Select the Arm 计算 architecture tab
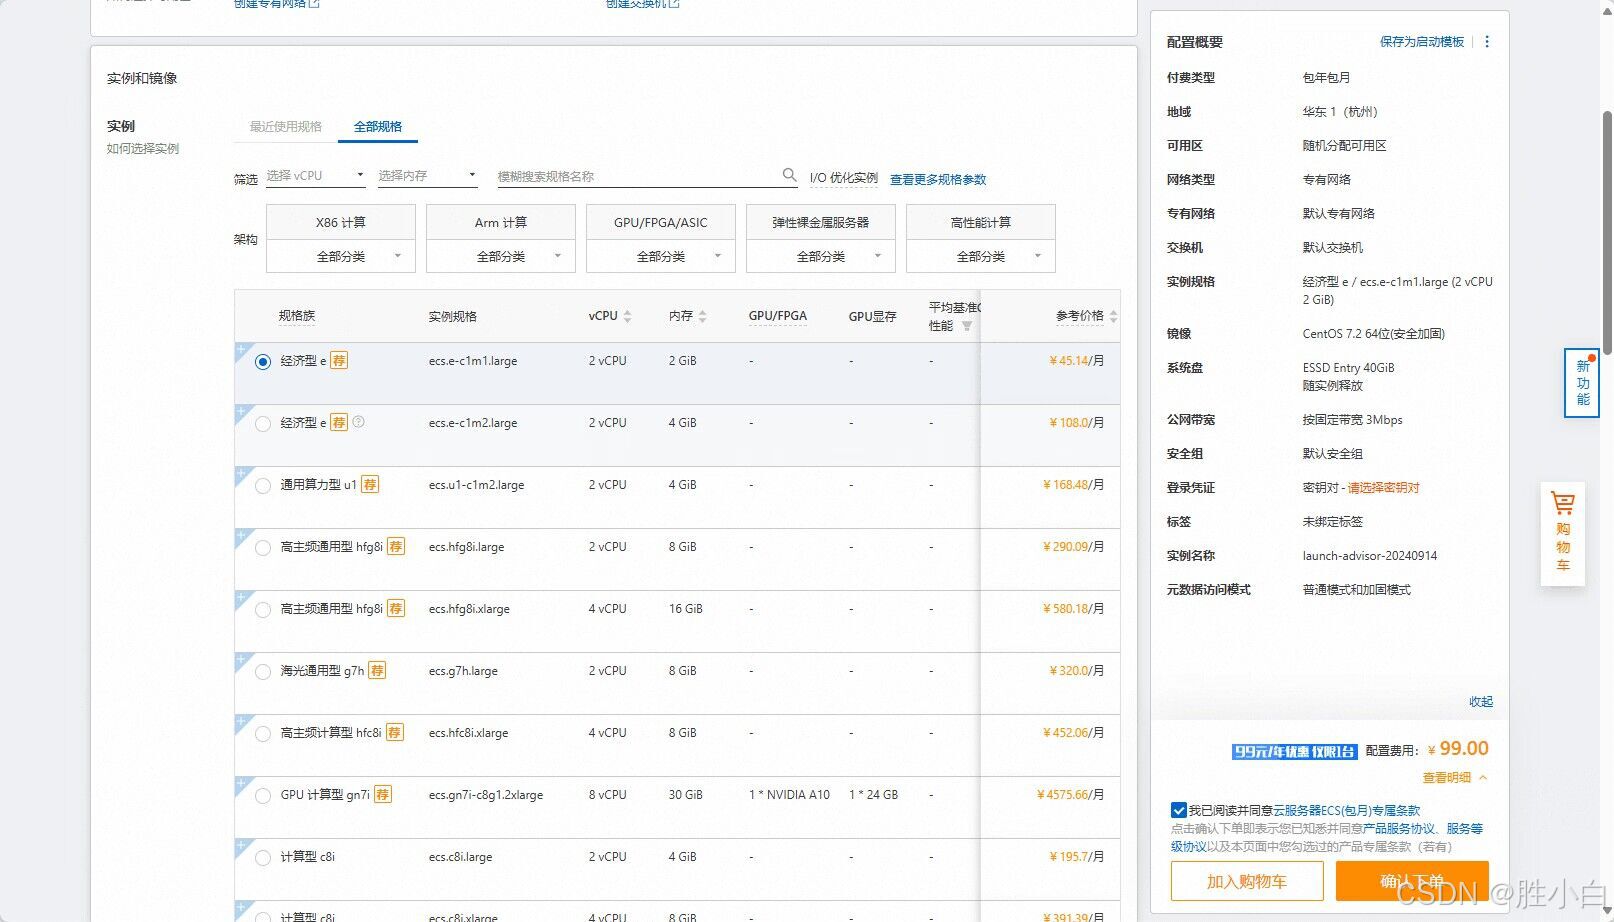This screenshot has width=1614, height=922. coord(501,222)
